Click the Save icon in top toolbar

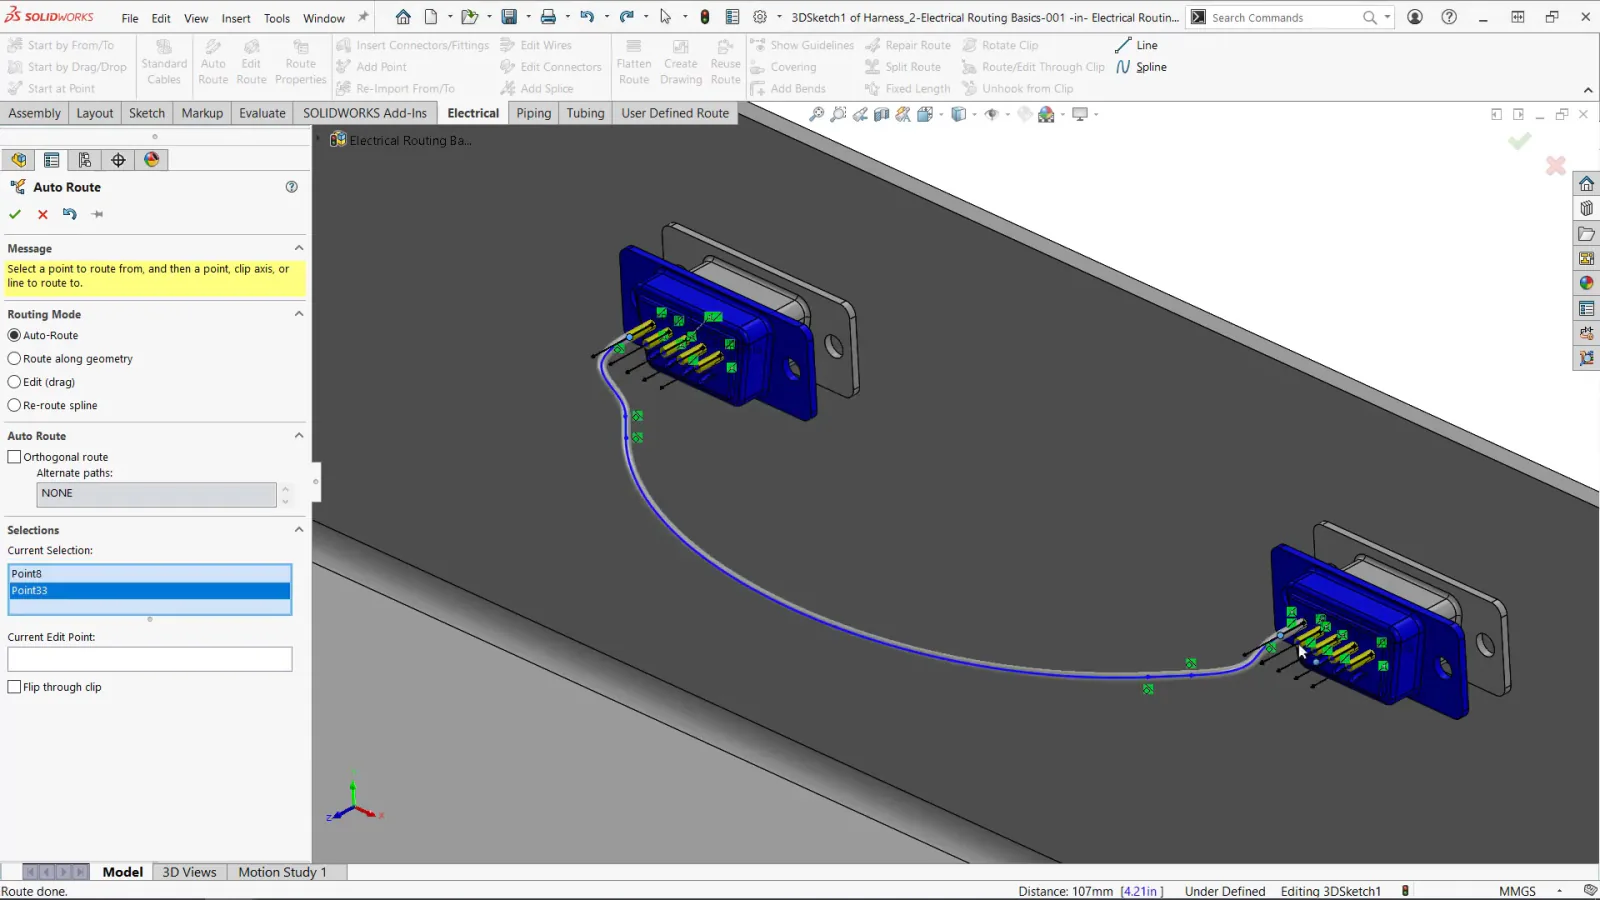pos(509,17)
